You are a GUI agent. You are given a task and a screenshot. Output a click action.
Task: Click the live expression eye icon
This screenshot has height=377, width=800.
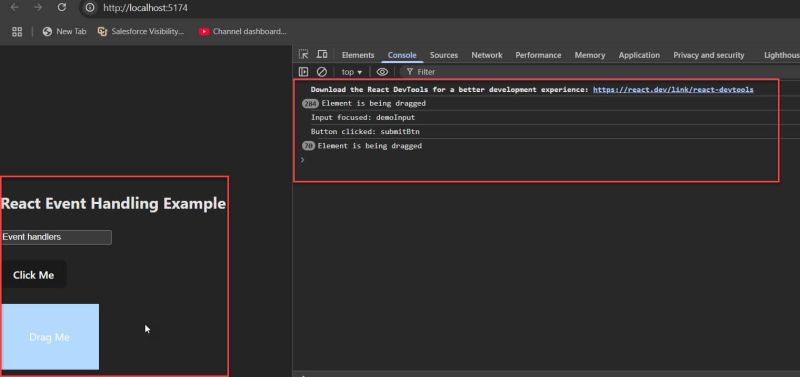point(382,72)
